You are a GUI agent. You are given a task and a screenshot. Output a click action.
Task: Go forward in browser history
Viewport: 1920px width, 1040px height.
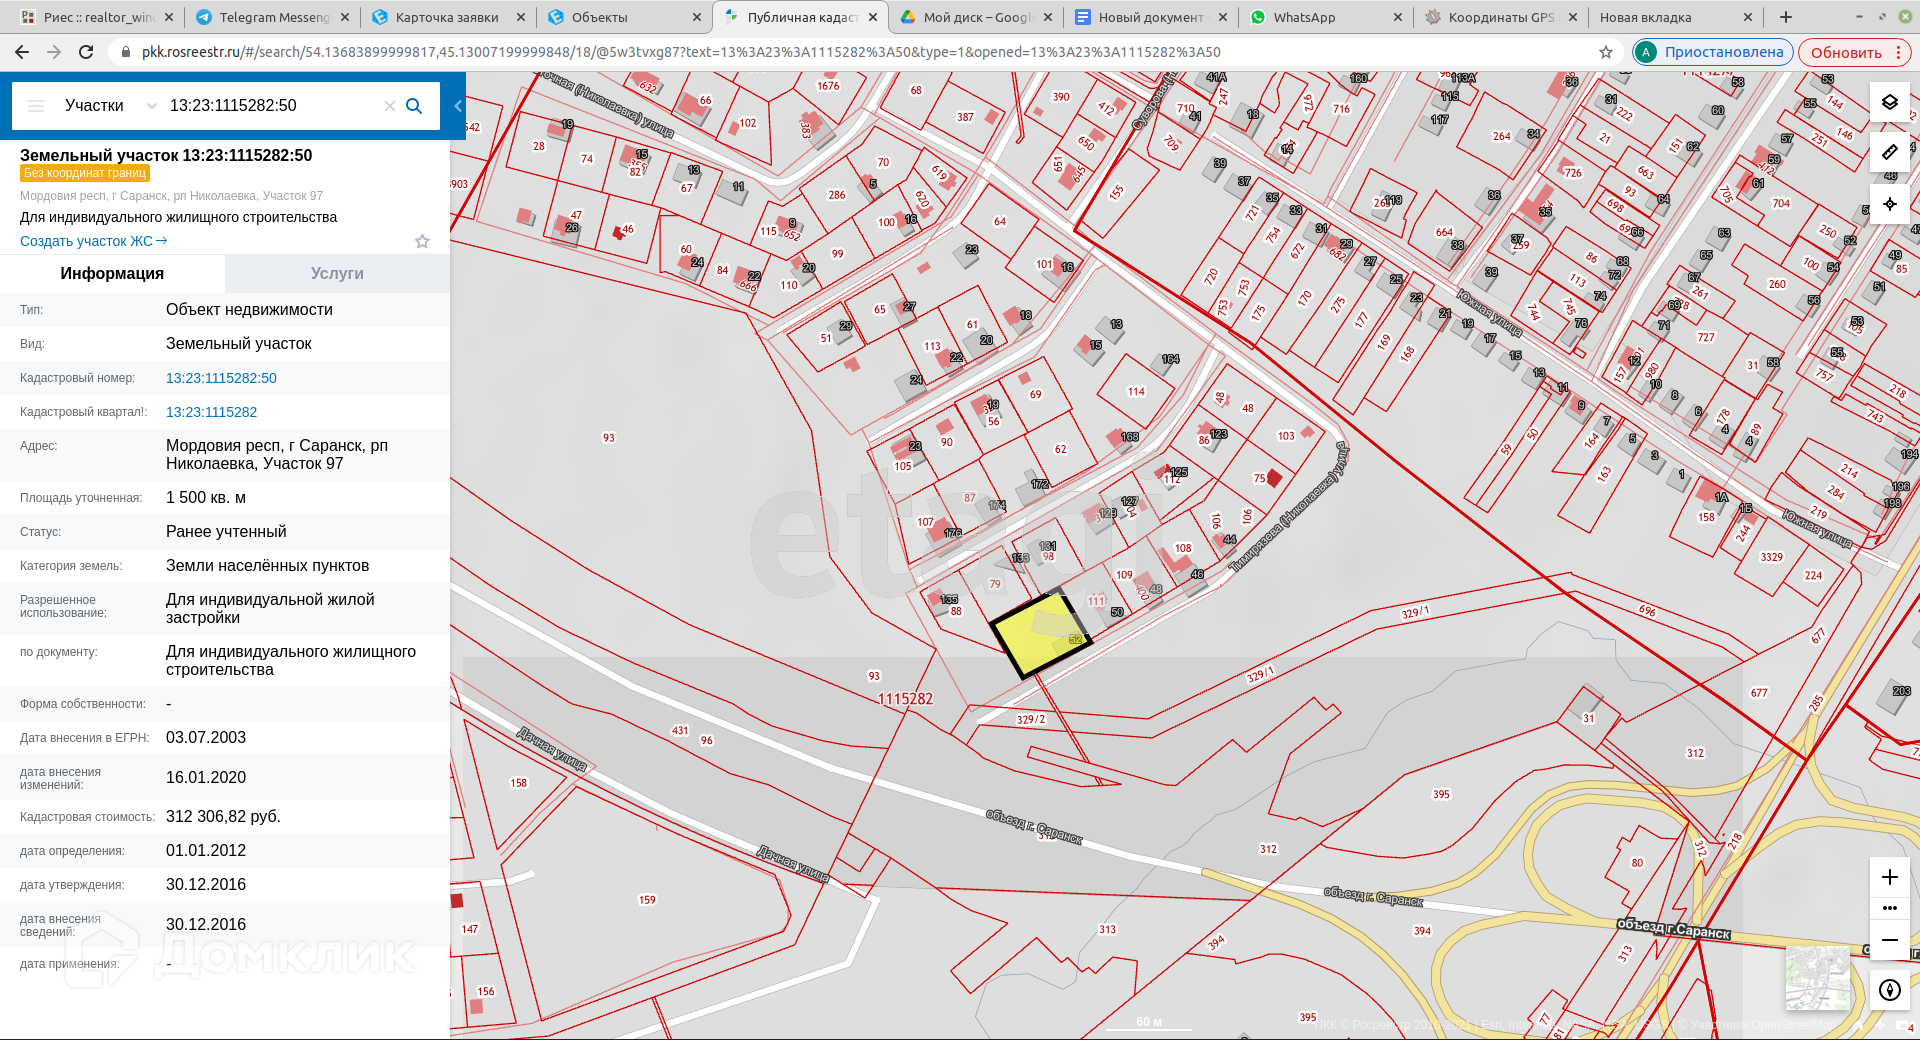pyautogui.click(x=54, y=52)
